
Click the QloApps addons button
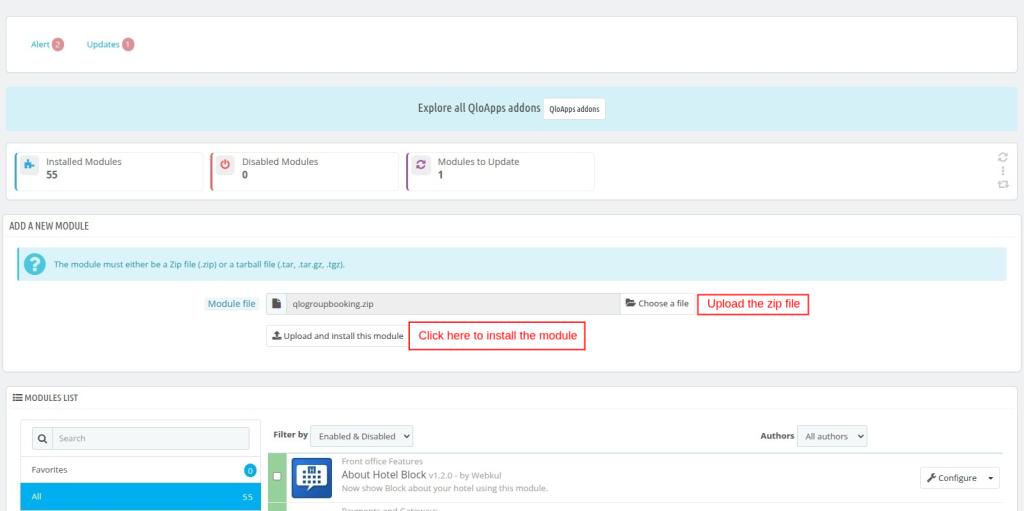(574, 109)
